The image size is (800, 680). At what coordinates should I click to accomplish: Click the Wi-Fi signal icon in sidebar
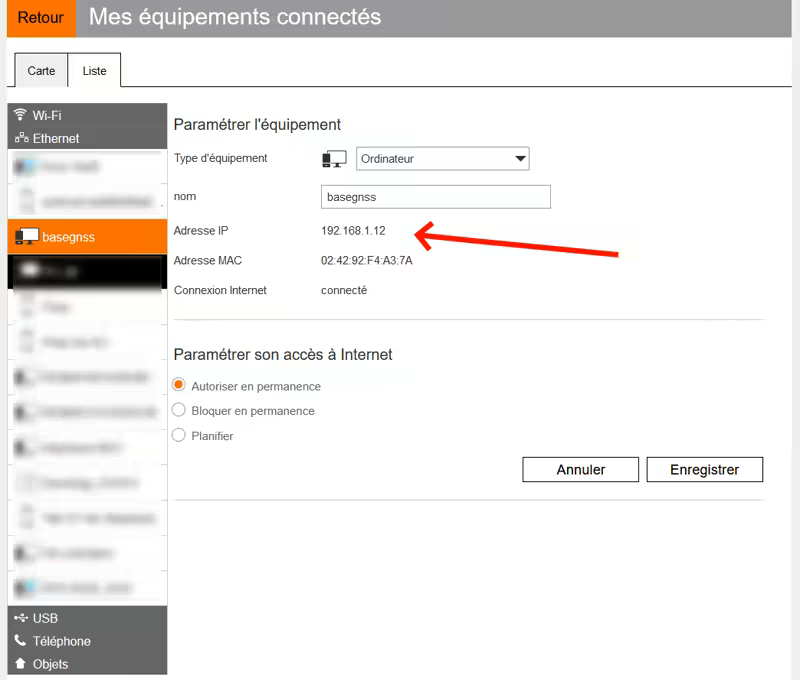[x=20, y=115]
